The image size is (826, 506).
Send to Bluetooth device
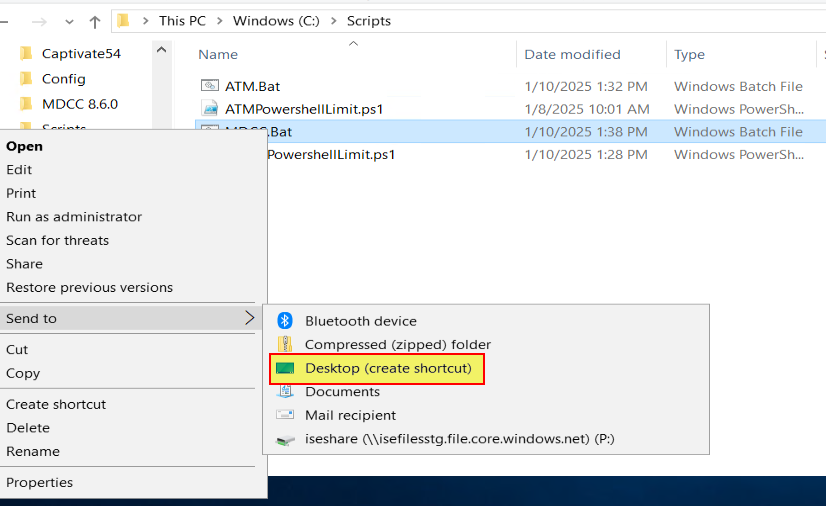(x=361, y=321)
